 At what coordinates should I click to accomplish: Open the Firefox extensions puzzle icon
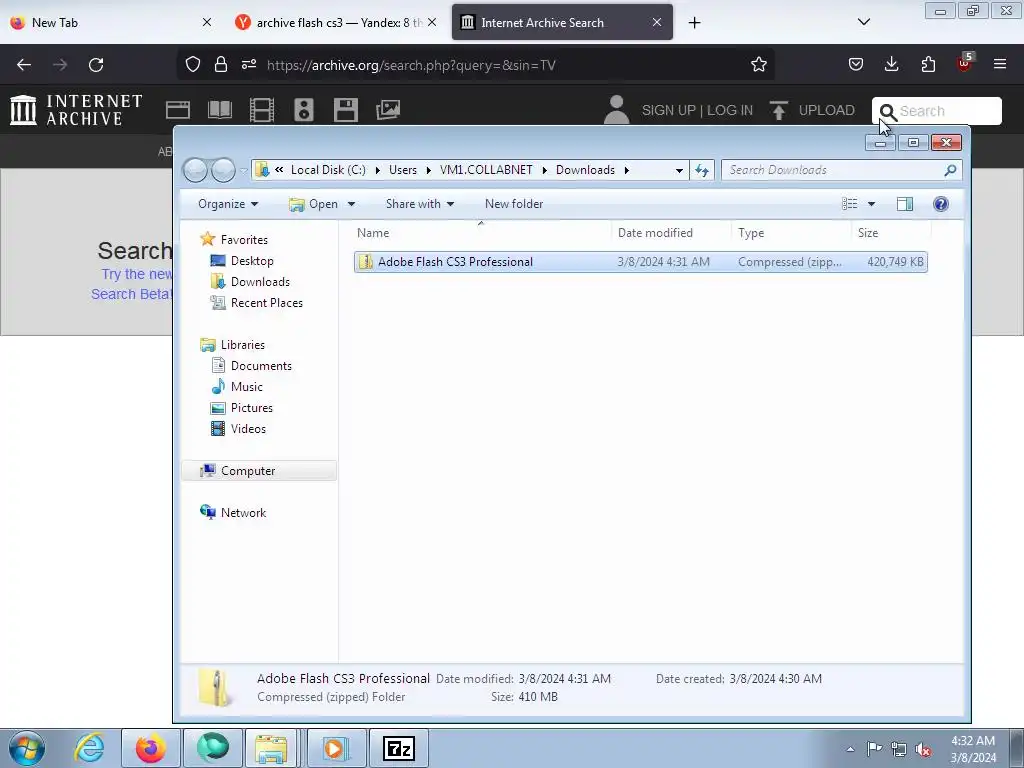(928, 64)
